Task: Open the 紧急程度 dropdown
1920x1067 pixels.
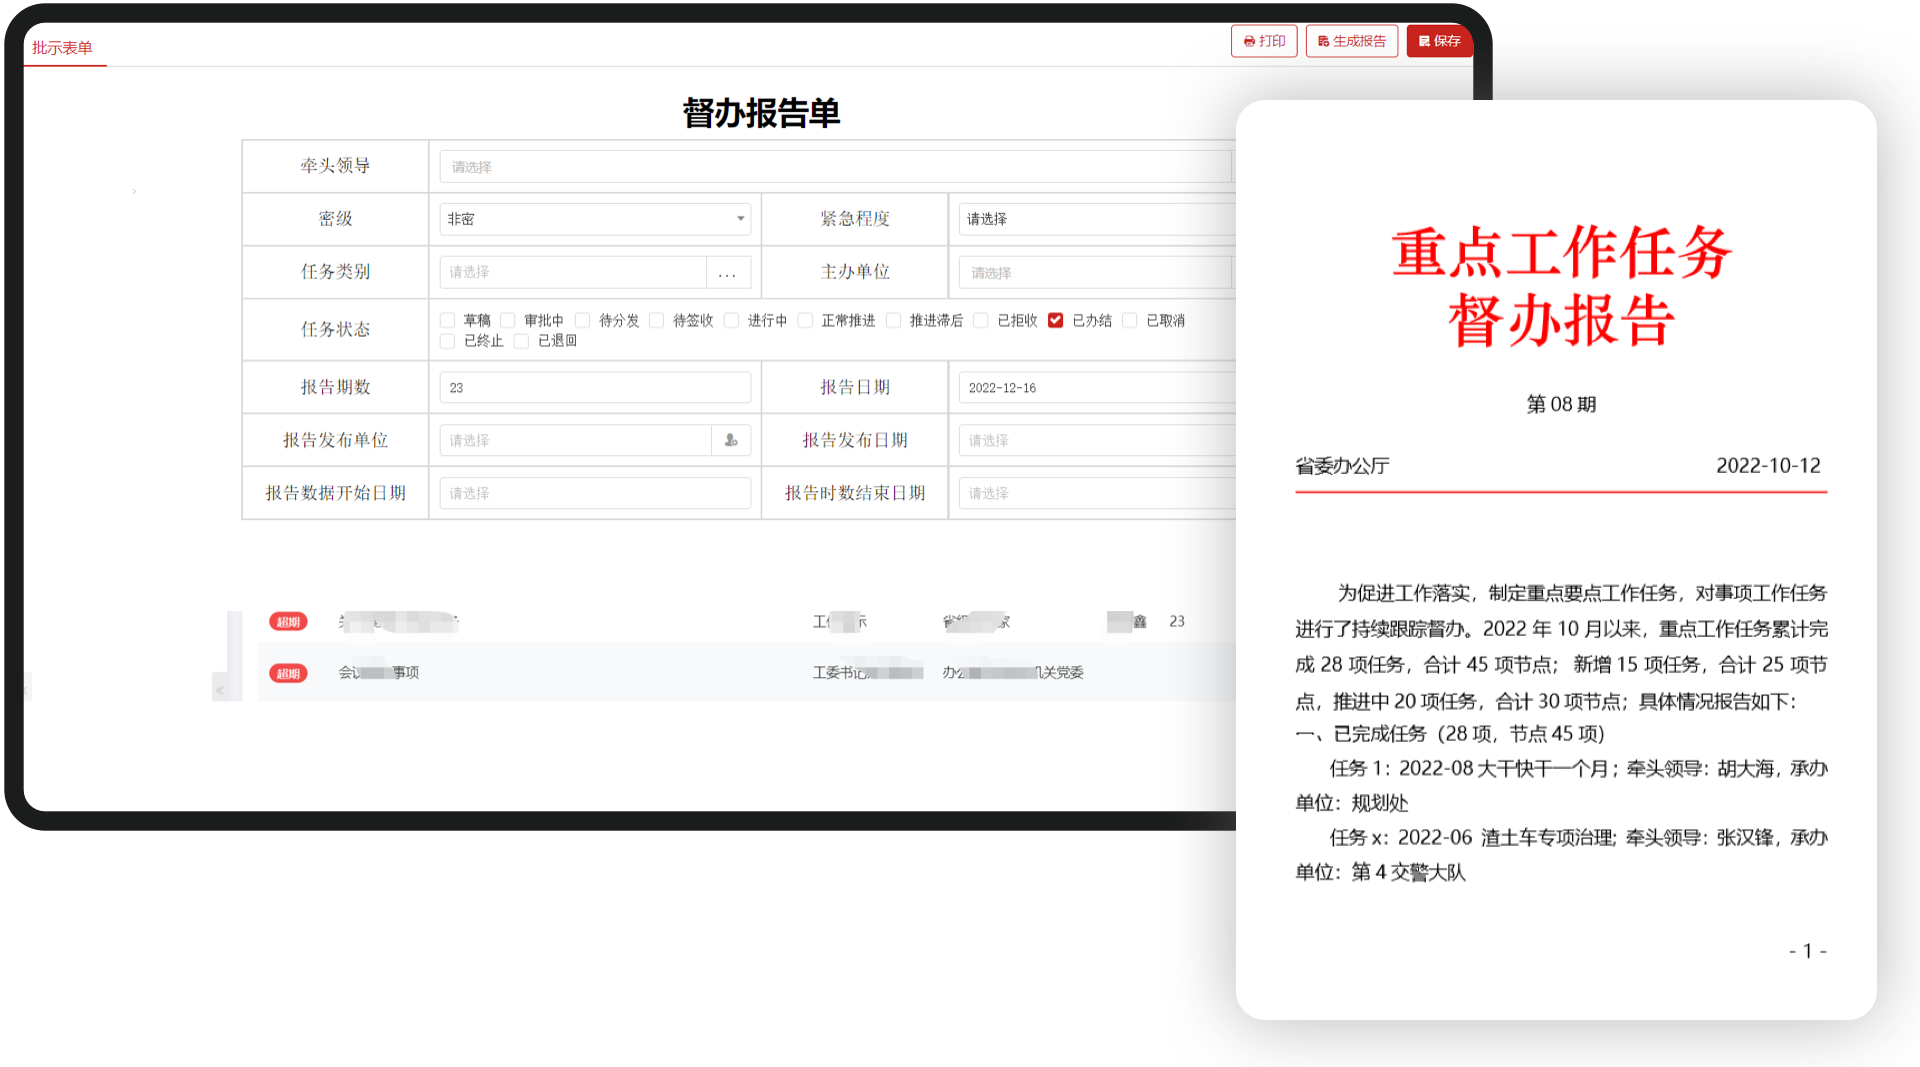Action: coord(1097,219)
